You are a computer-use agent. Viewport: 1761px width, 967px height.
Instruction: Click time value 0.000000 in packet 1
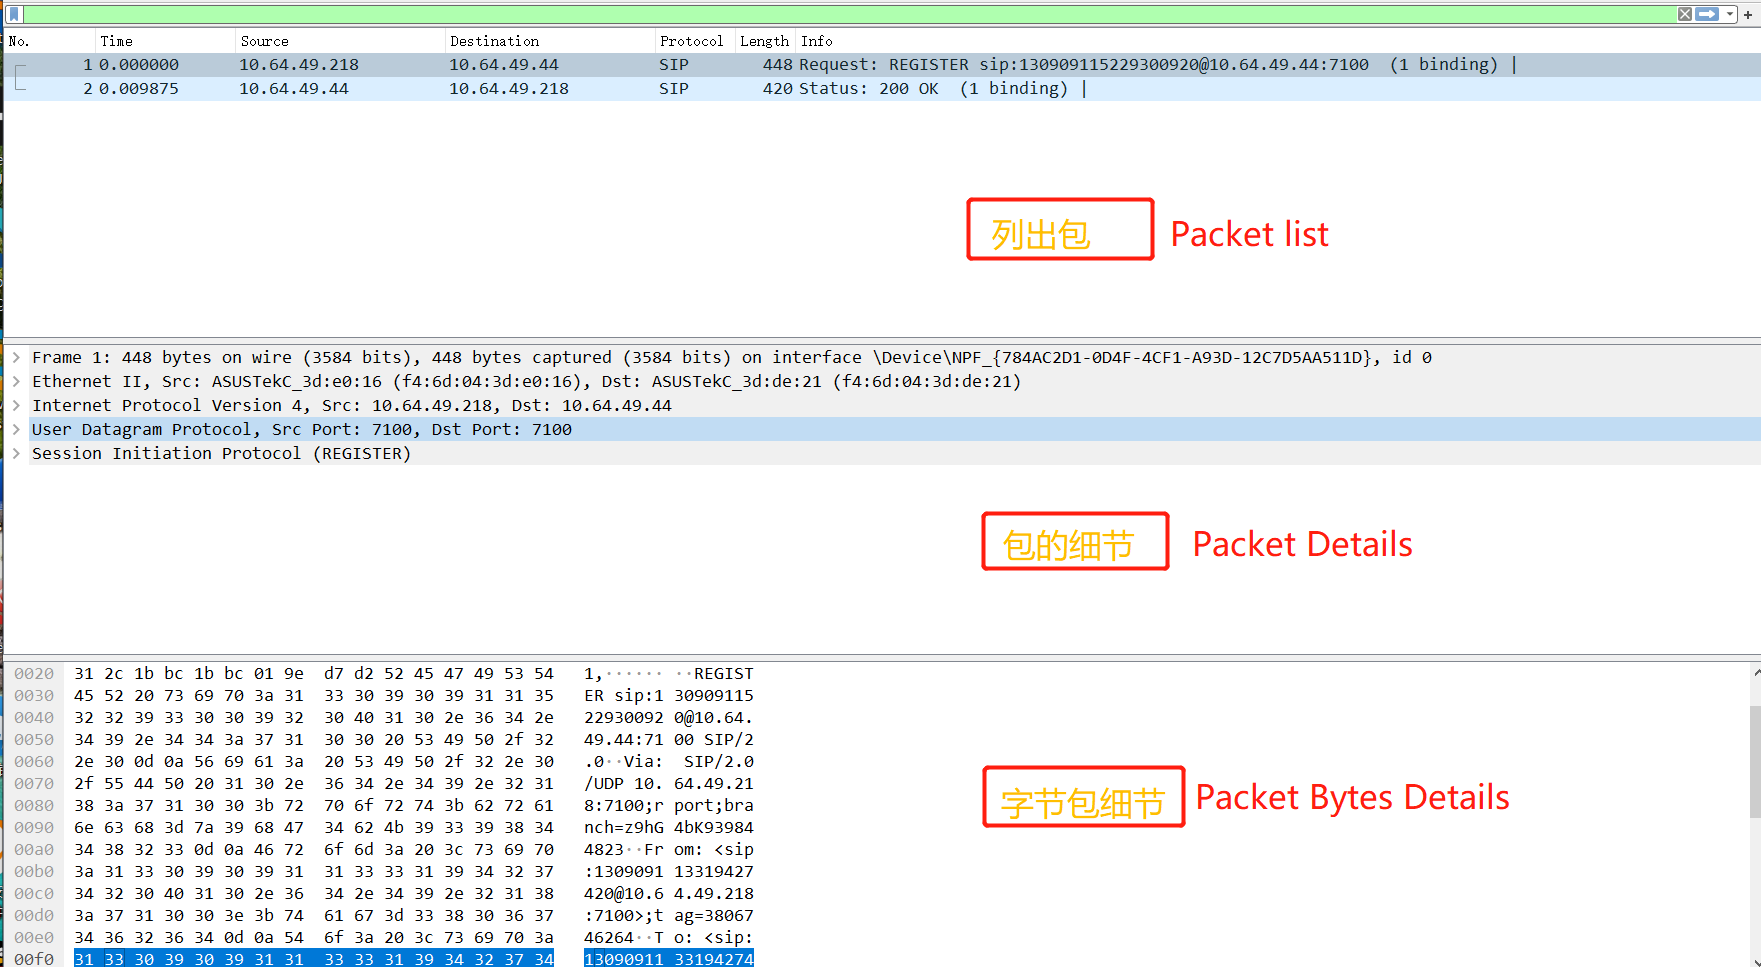[139, 64]
